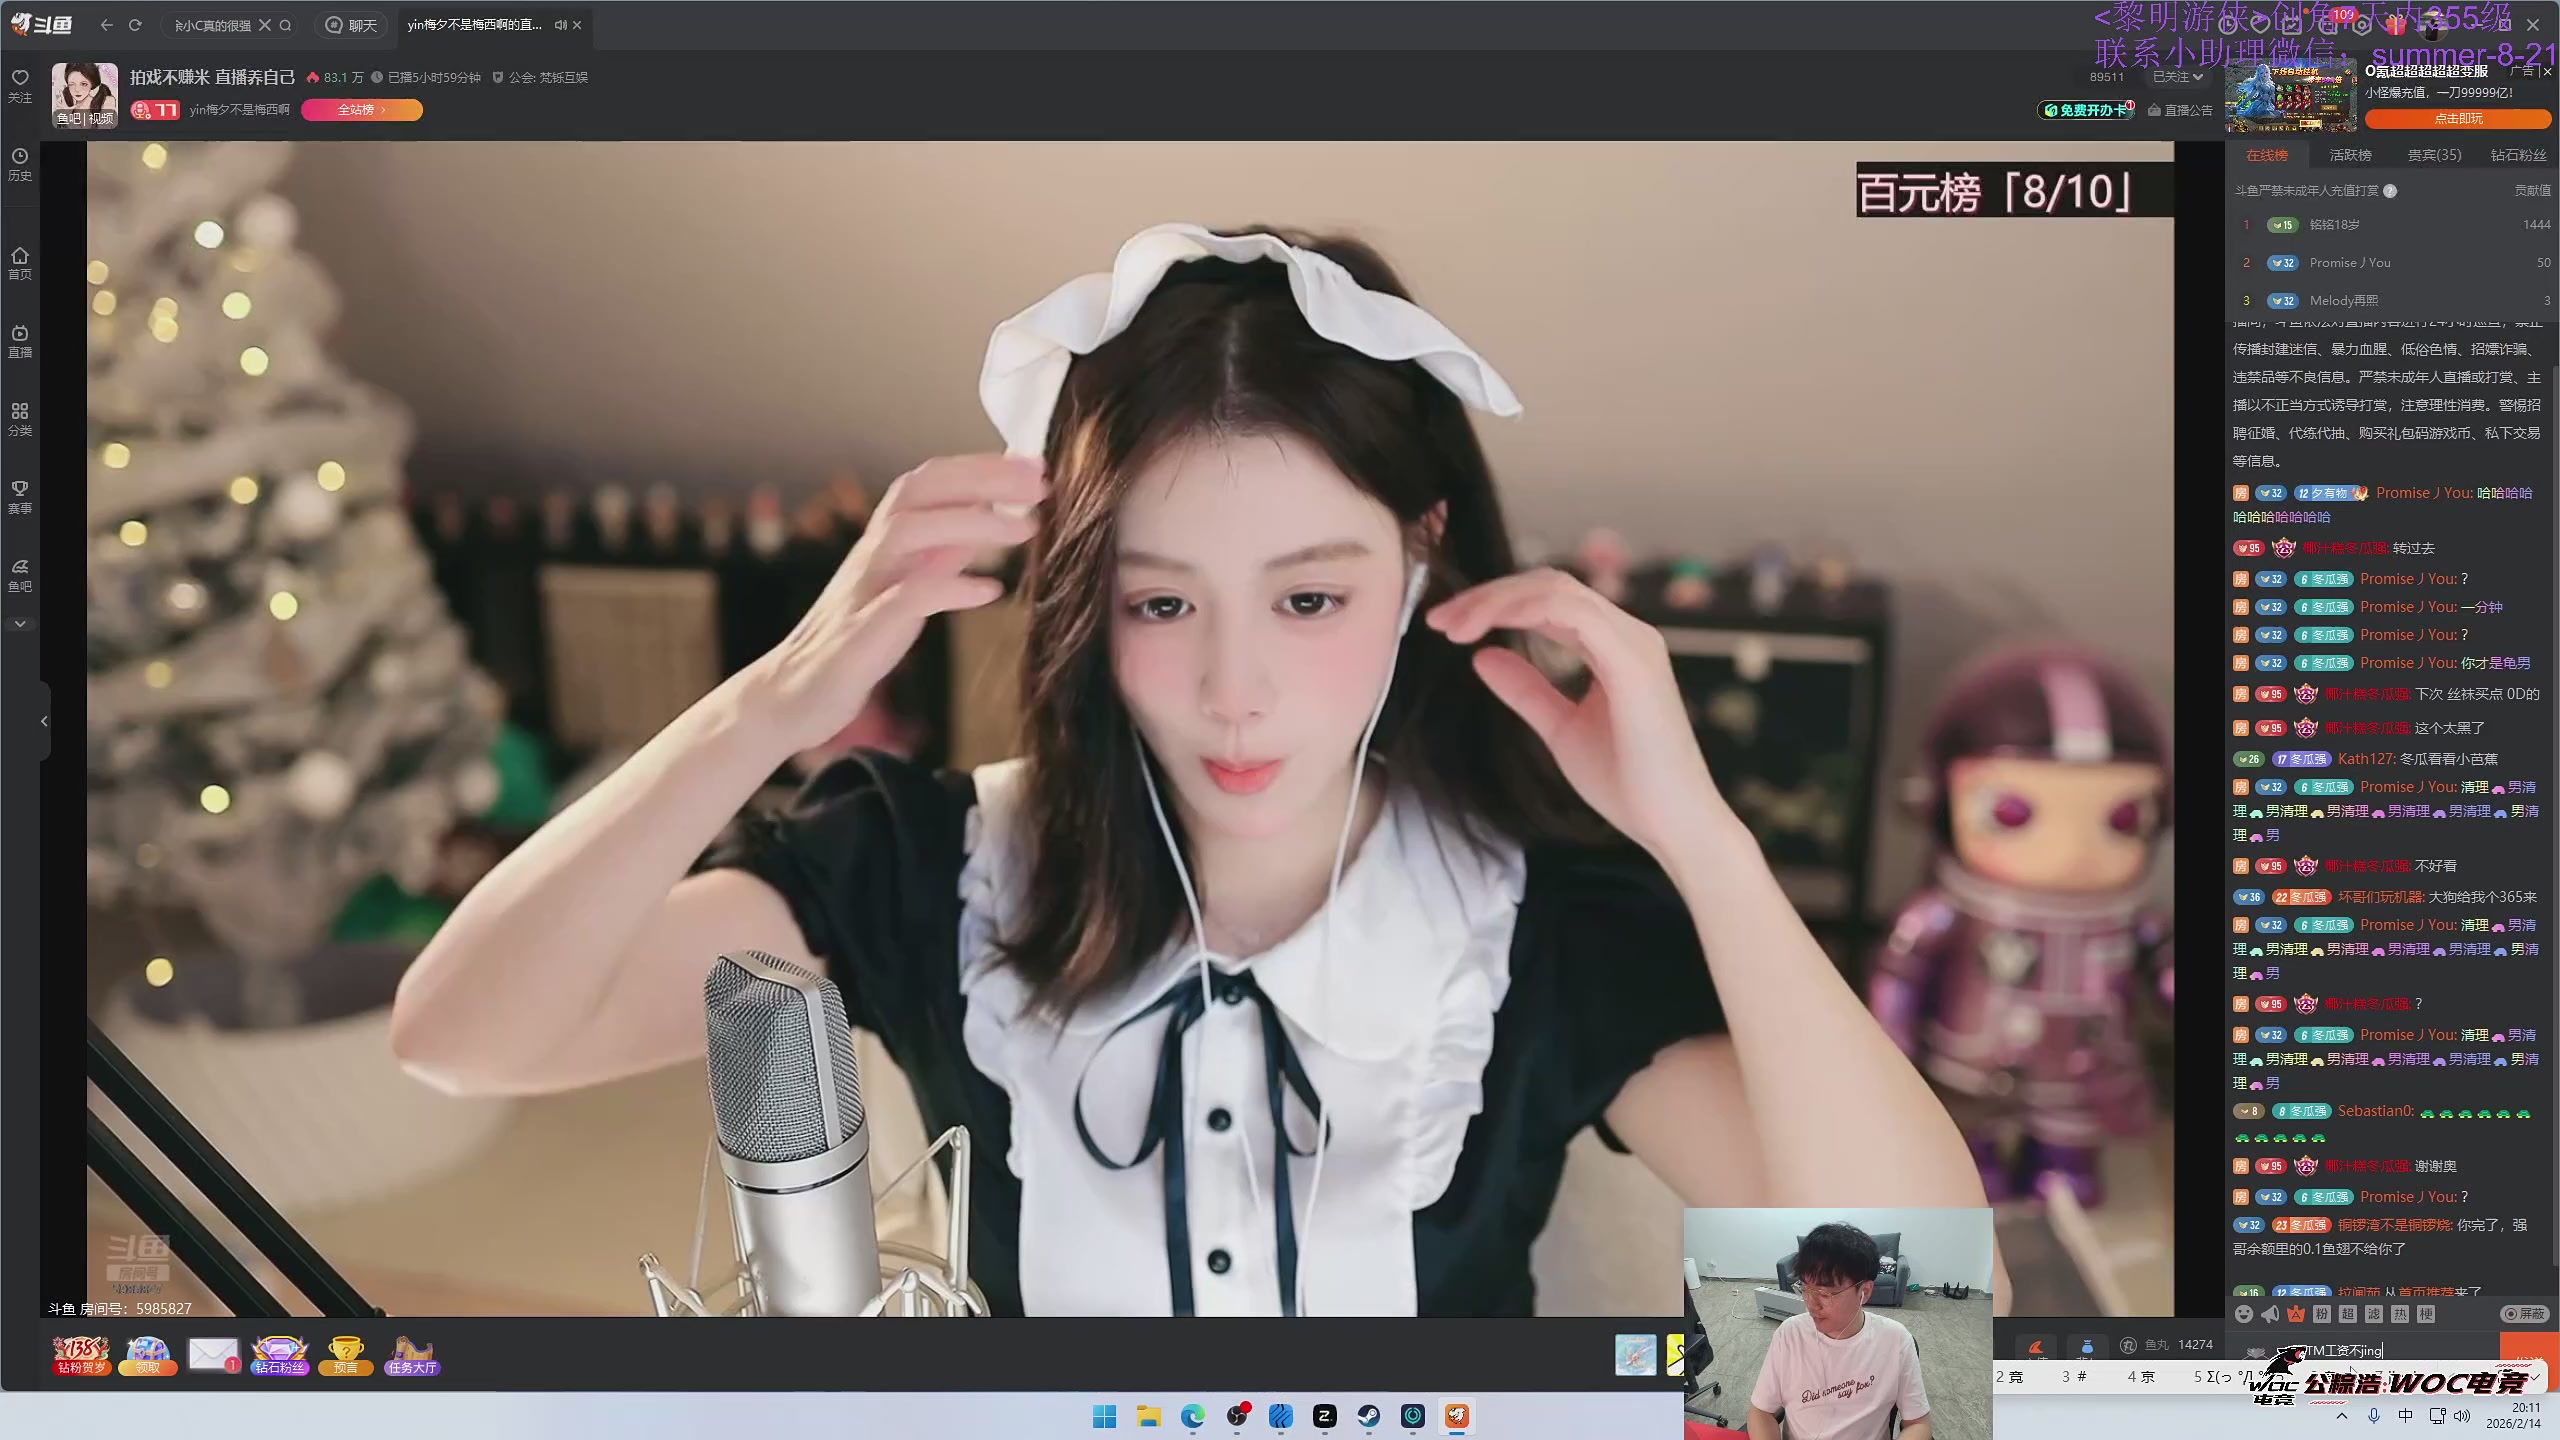Expand the left sidebar more chevron

click(20, 624)
